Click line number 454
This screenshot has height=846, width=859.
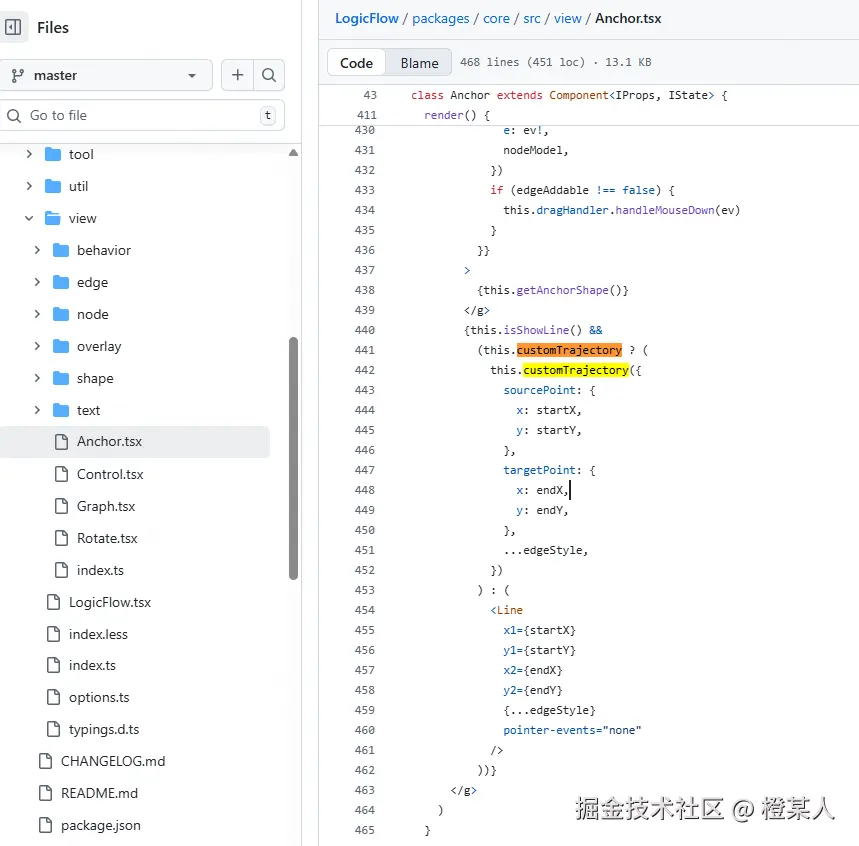tap(364, 610)
